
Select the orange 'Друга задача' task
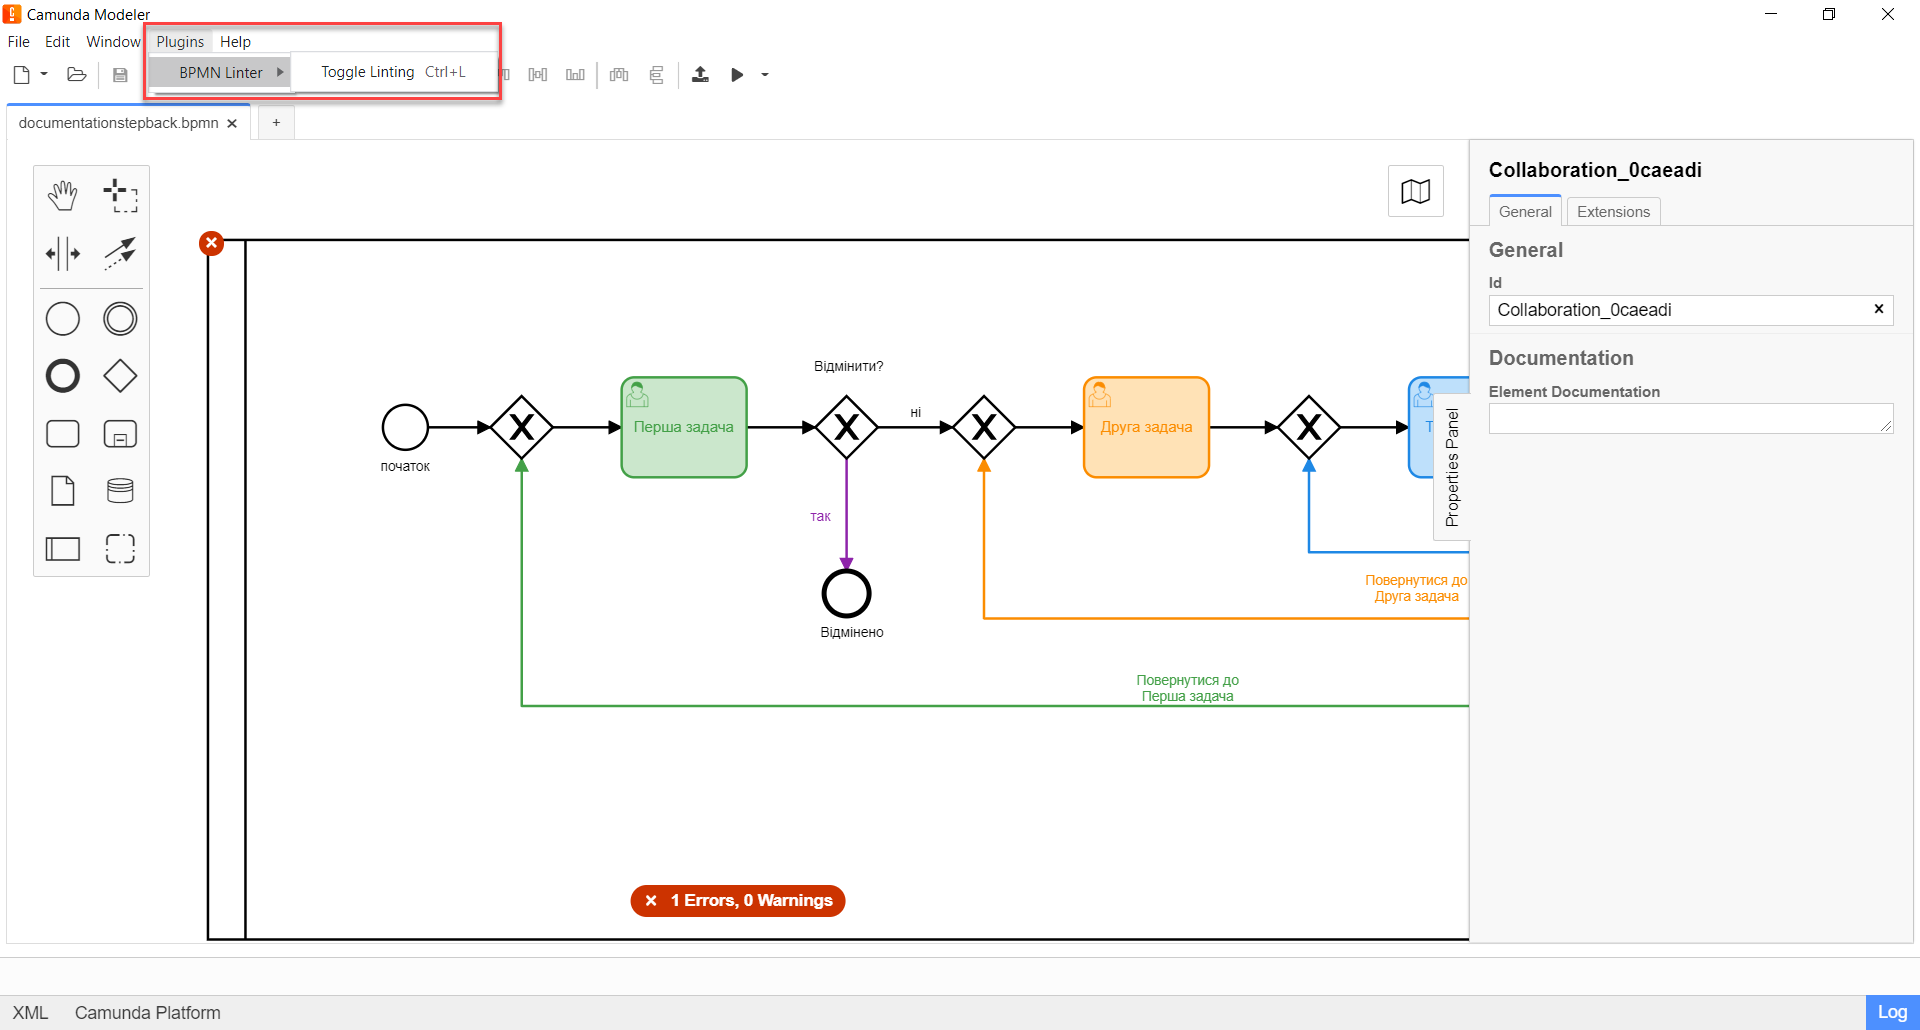1146,427
